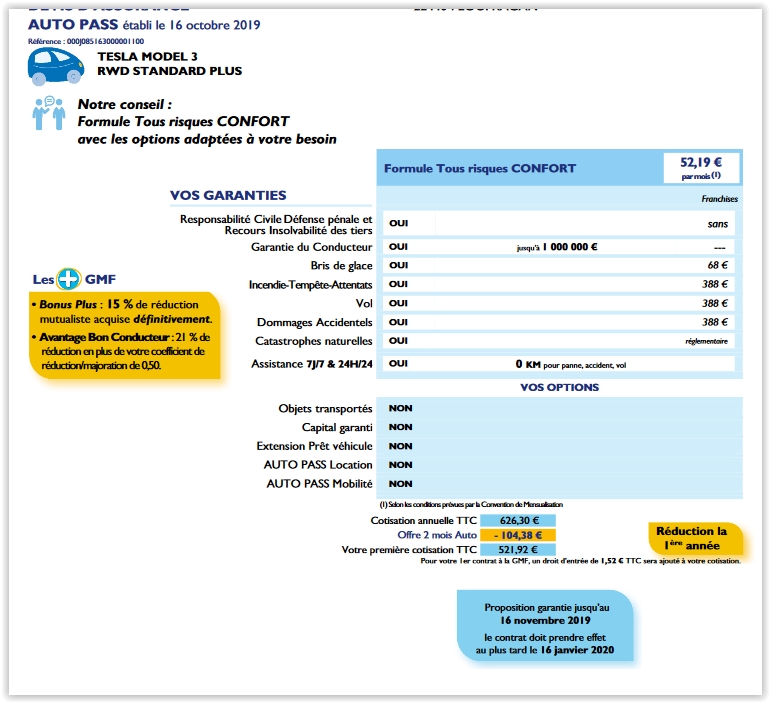Click Bris de glace label

341,266
